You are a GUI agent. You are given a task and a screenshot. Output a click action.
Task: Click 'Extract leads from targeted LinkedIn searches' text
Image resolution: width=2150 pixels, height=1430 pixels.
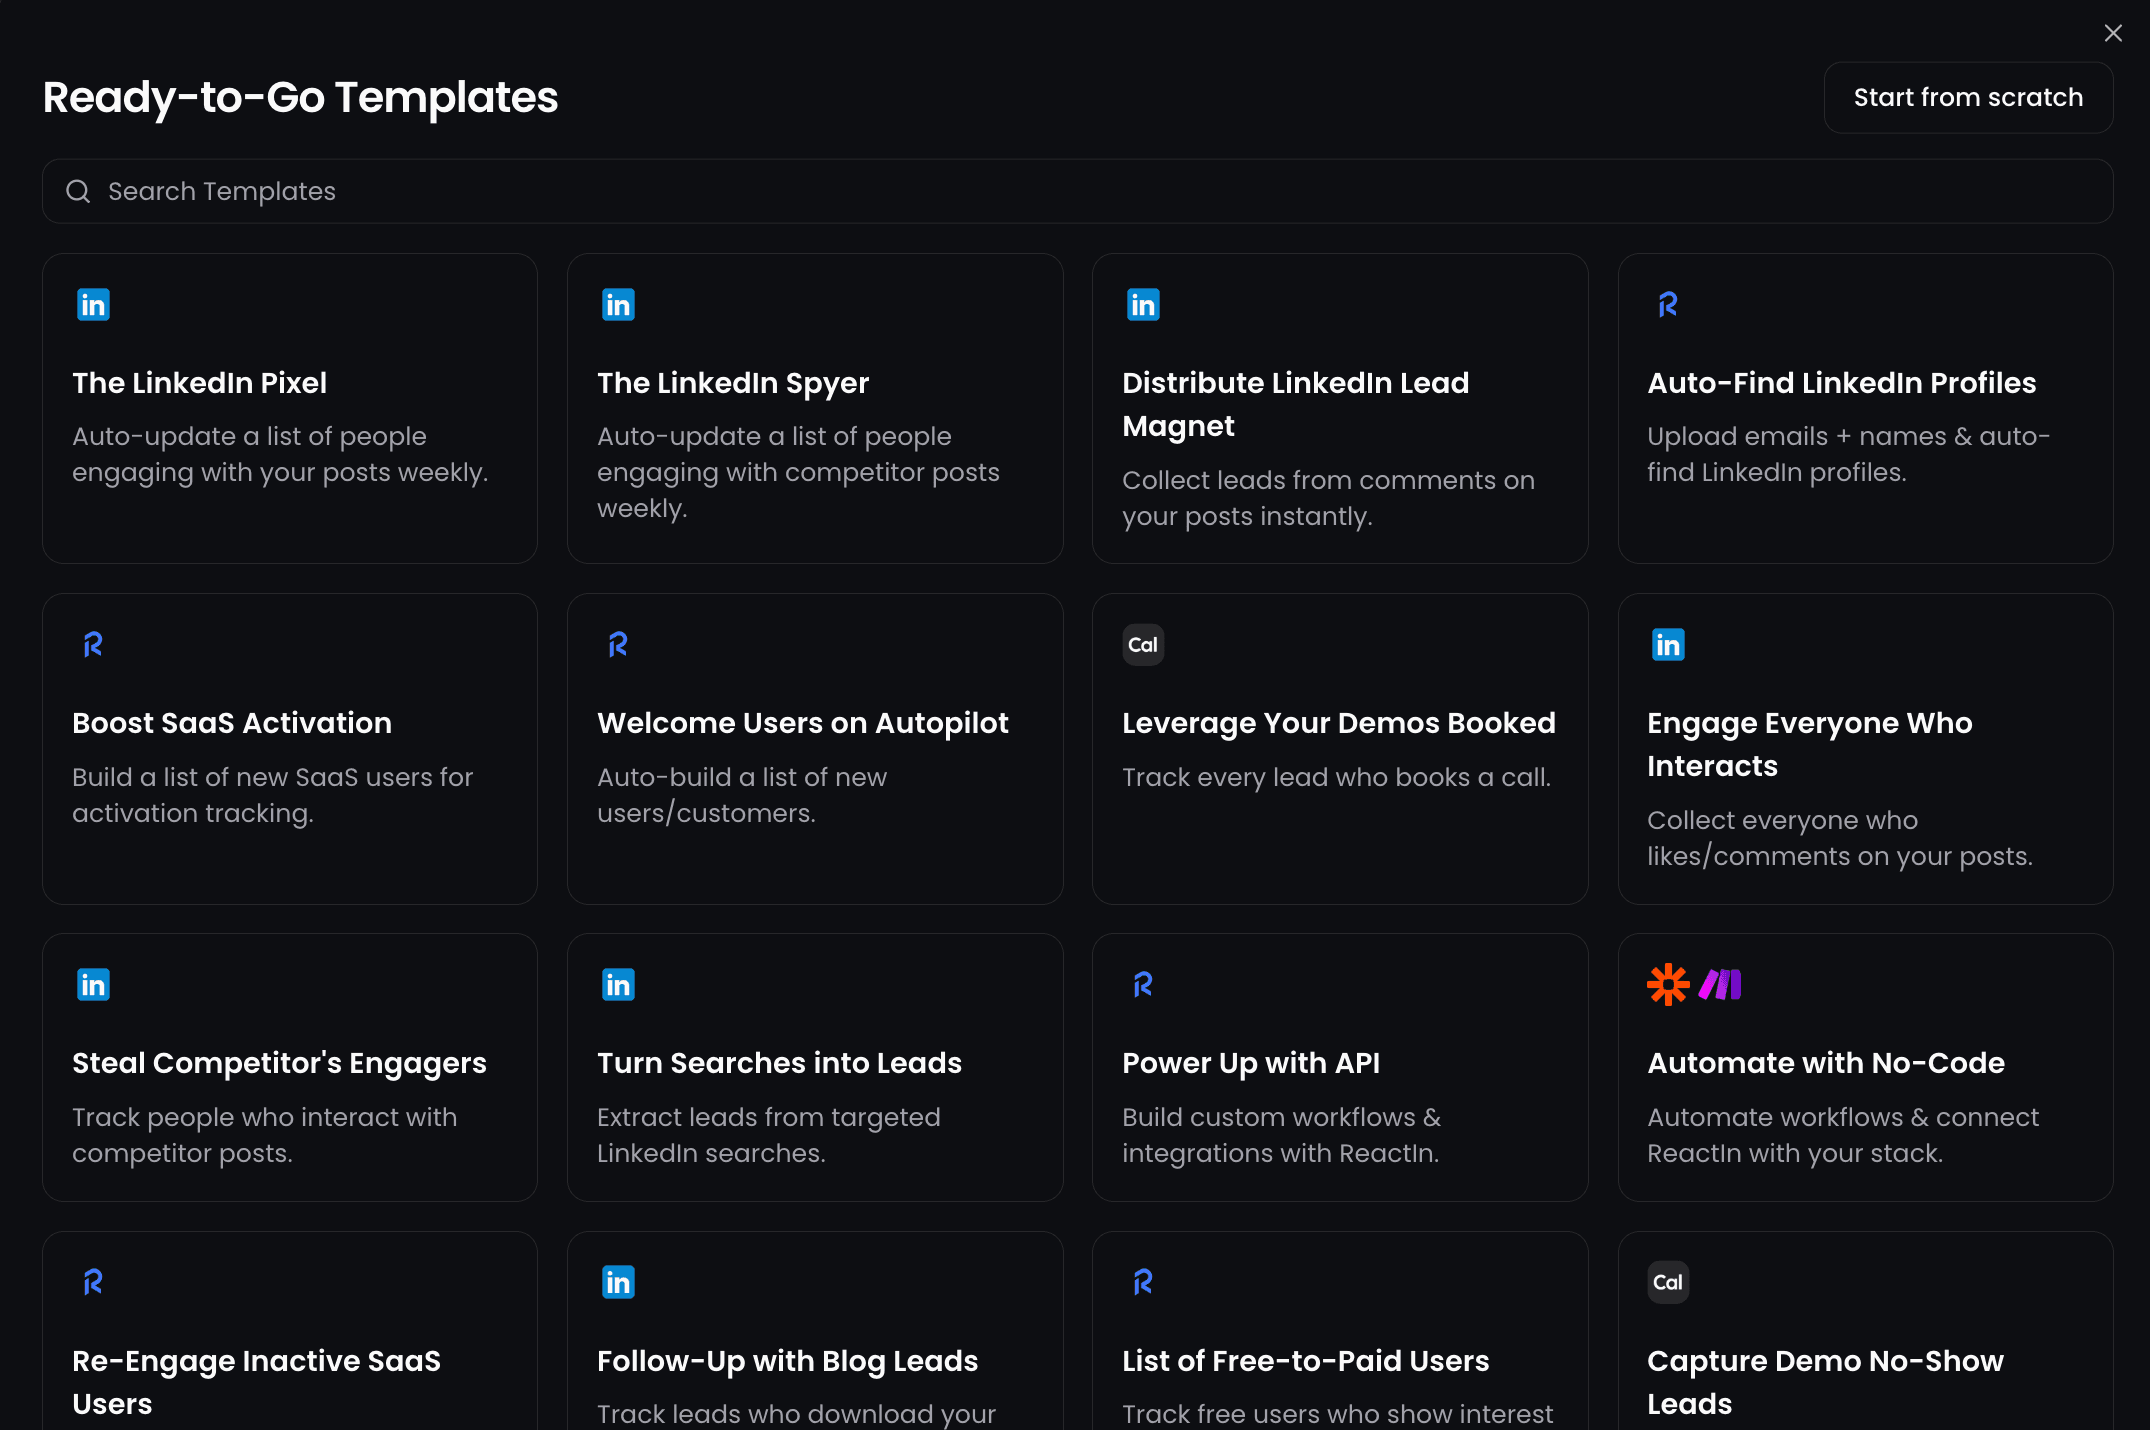point(768,1135)
